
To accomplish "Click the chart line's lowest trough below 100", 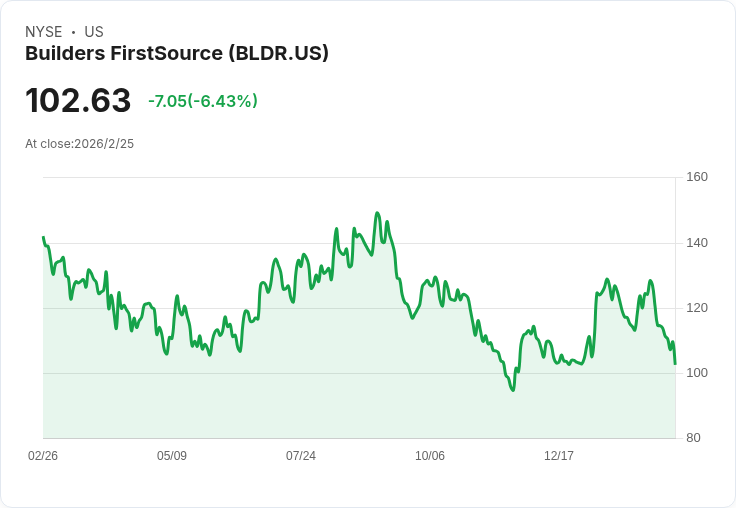I will click(x=513, y=390).
